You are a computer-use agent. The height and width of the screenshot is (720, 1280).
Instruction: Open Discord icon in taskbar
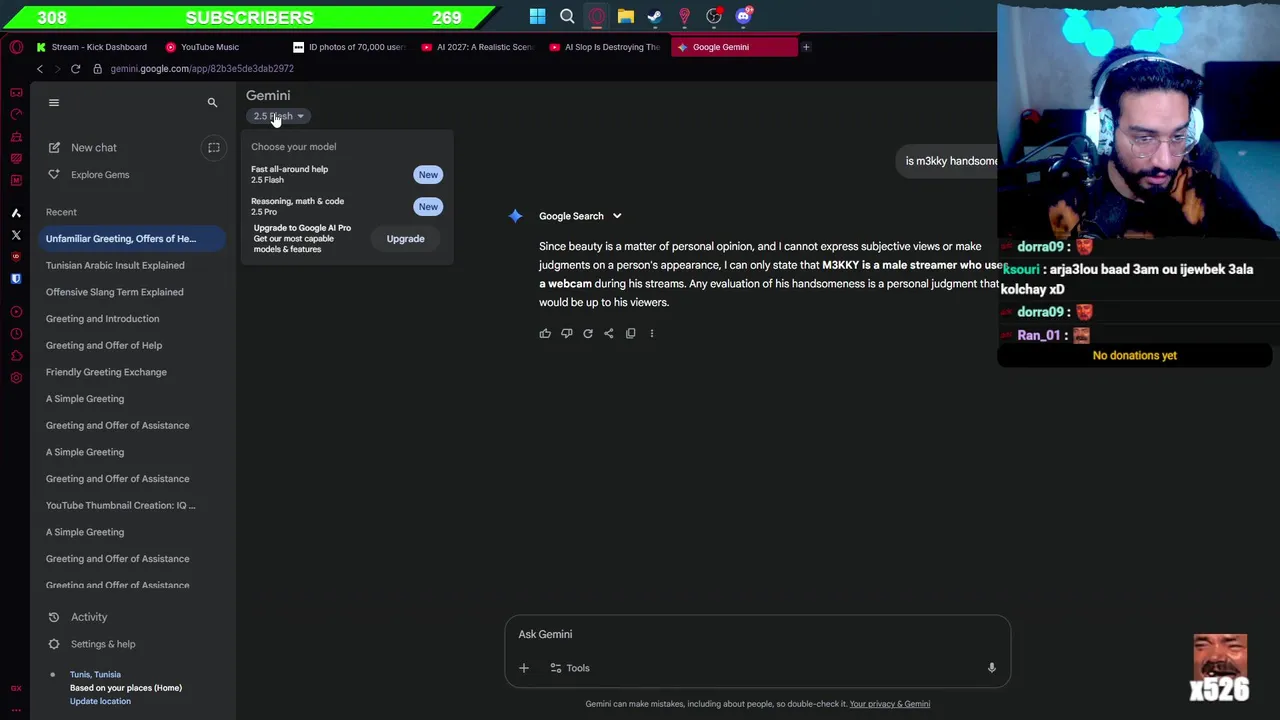[x=743, y=16]
